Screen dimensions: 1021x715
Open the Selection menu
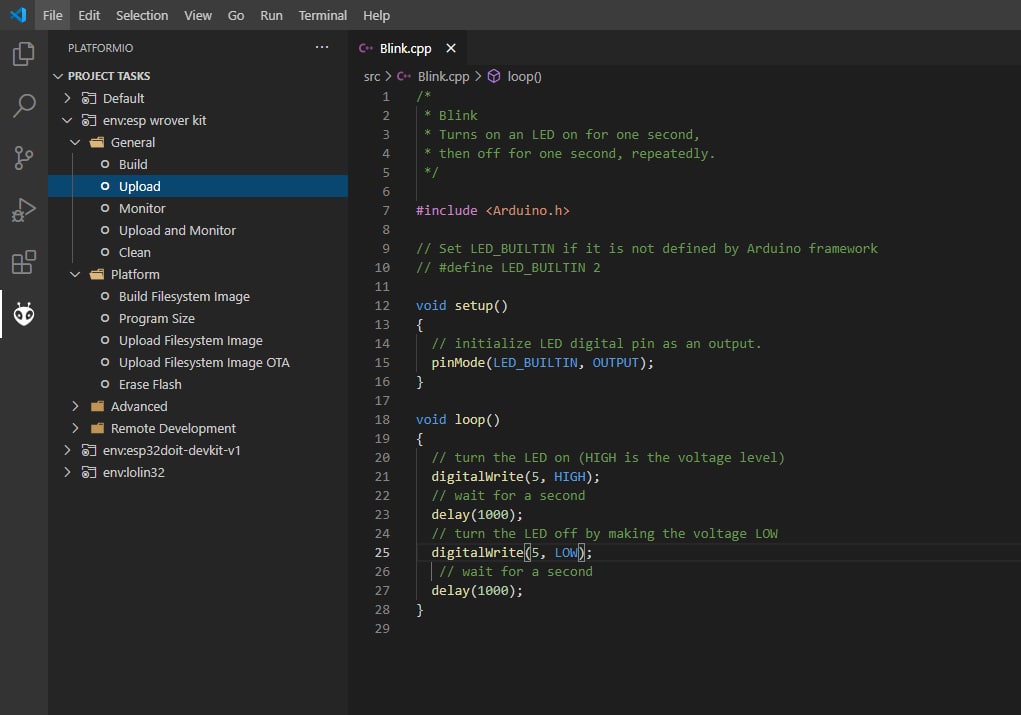[142, 15]
